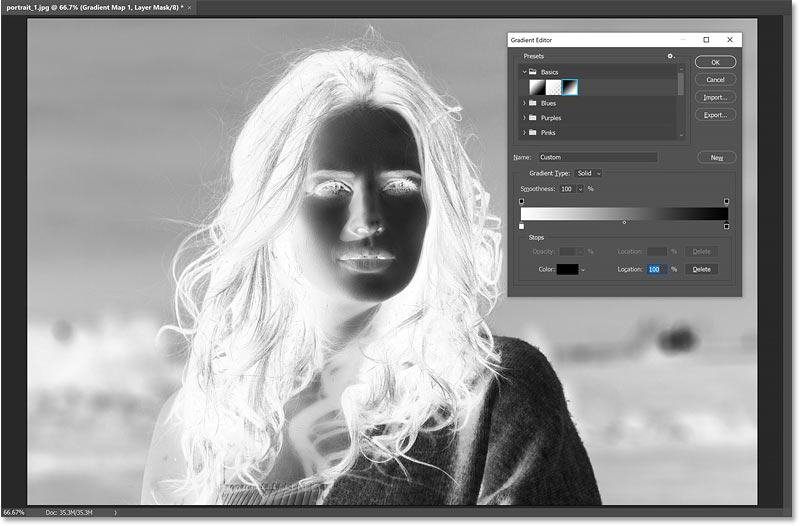Image resolution: width=802 pixels, height=526 pixels.
Task: Select the foreground-to-transparent gradient preset
Action: 553,87
